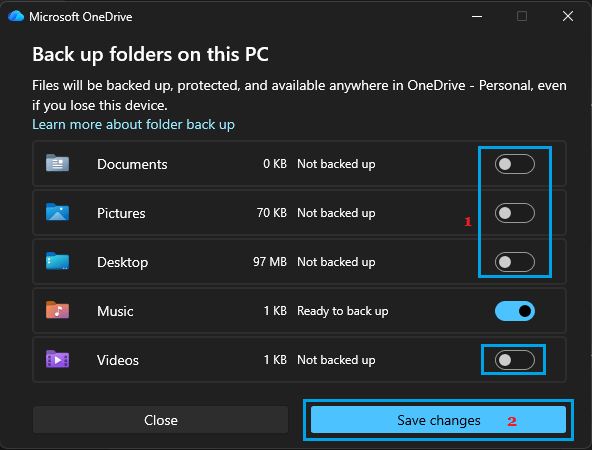Click Videos Not backed up status
Screen dimensions: 592x450
pyautogui.click(x=336, y=360)
